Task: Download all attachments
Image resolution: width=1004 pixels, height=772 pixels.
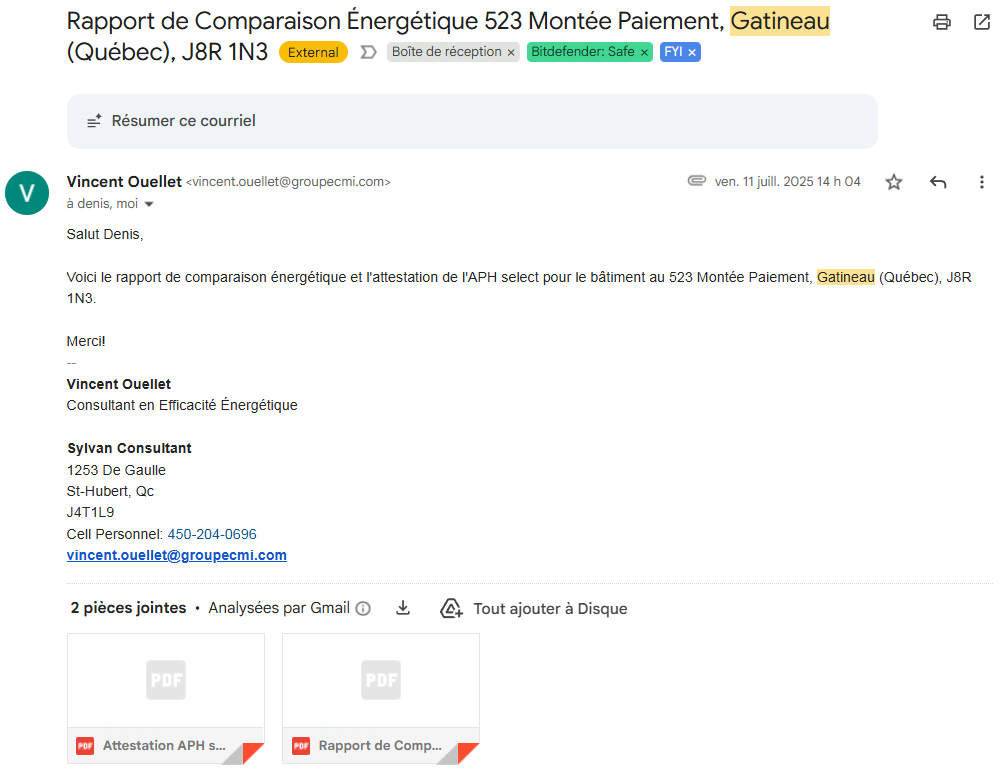Action: (403, 608)
